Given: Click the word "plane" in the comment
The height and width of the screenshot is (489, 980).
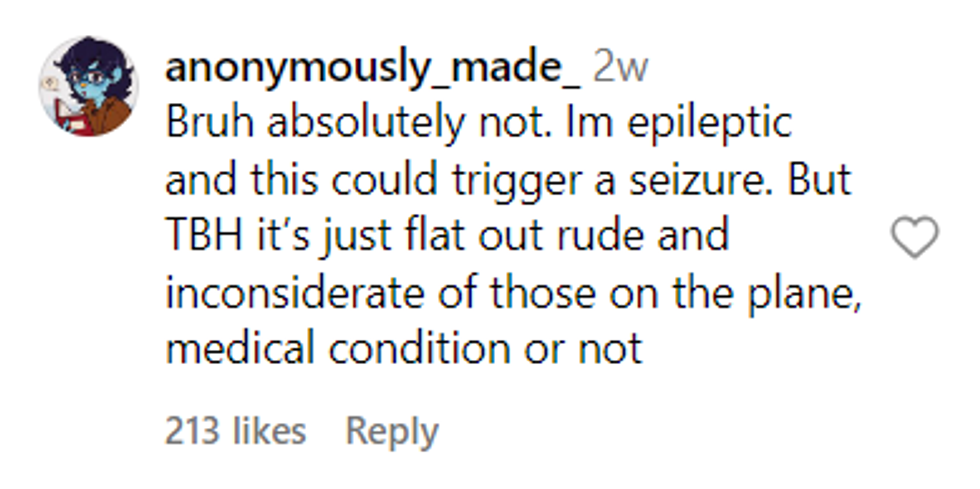Looking at the screenshot, I should coord(810,293).
